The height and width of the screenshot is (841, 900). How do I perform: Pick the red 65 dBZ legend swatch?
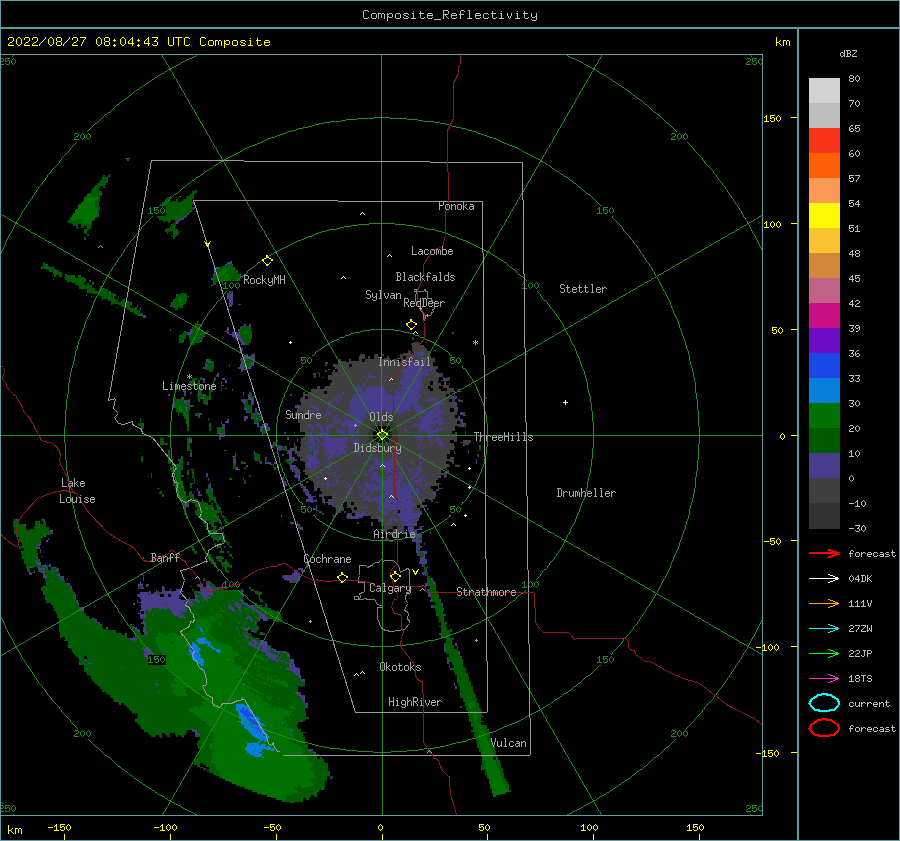pyautogui.click(x=824, y=140)
